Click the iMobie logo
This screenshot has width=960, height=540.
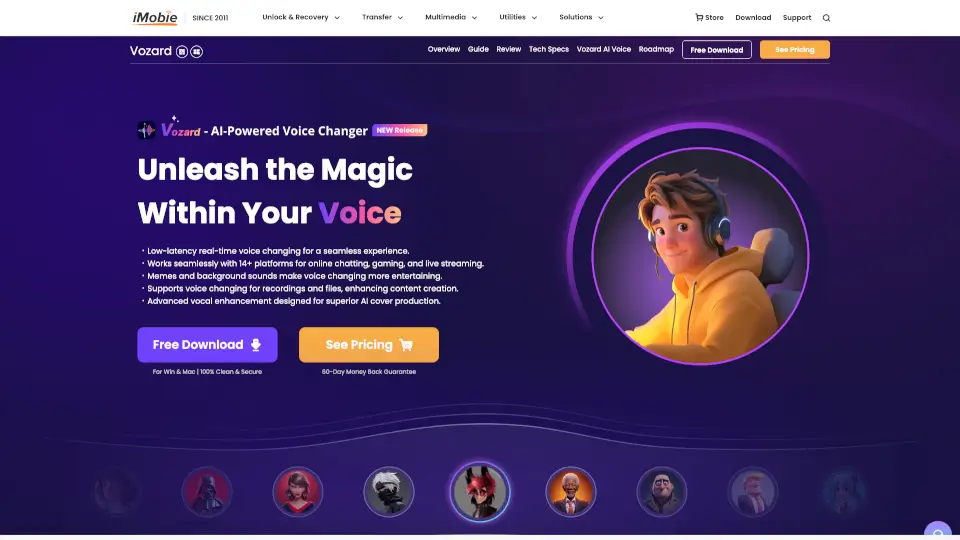[155, 18]
